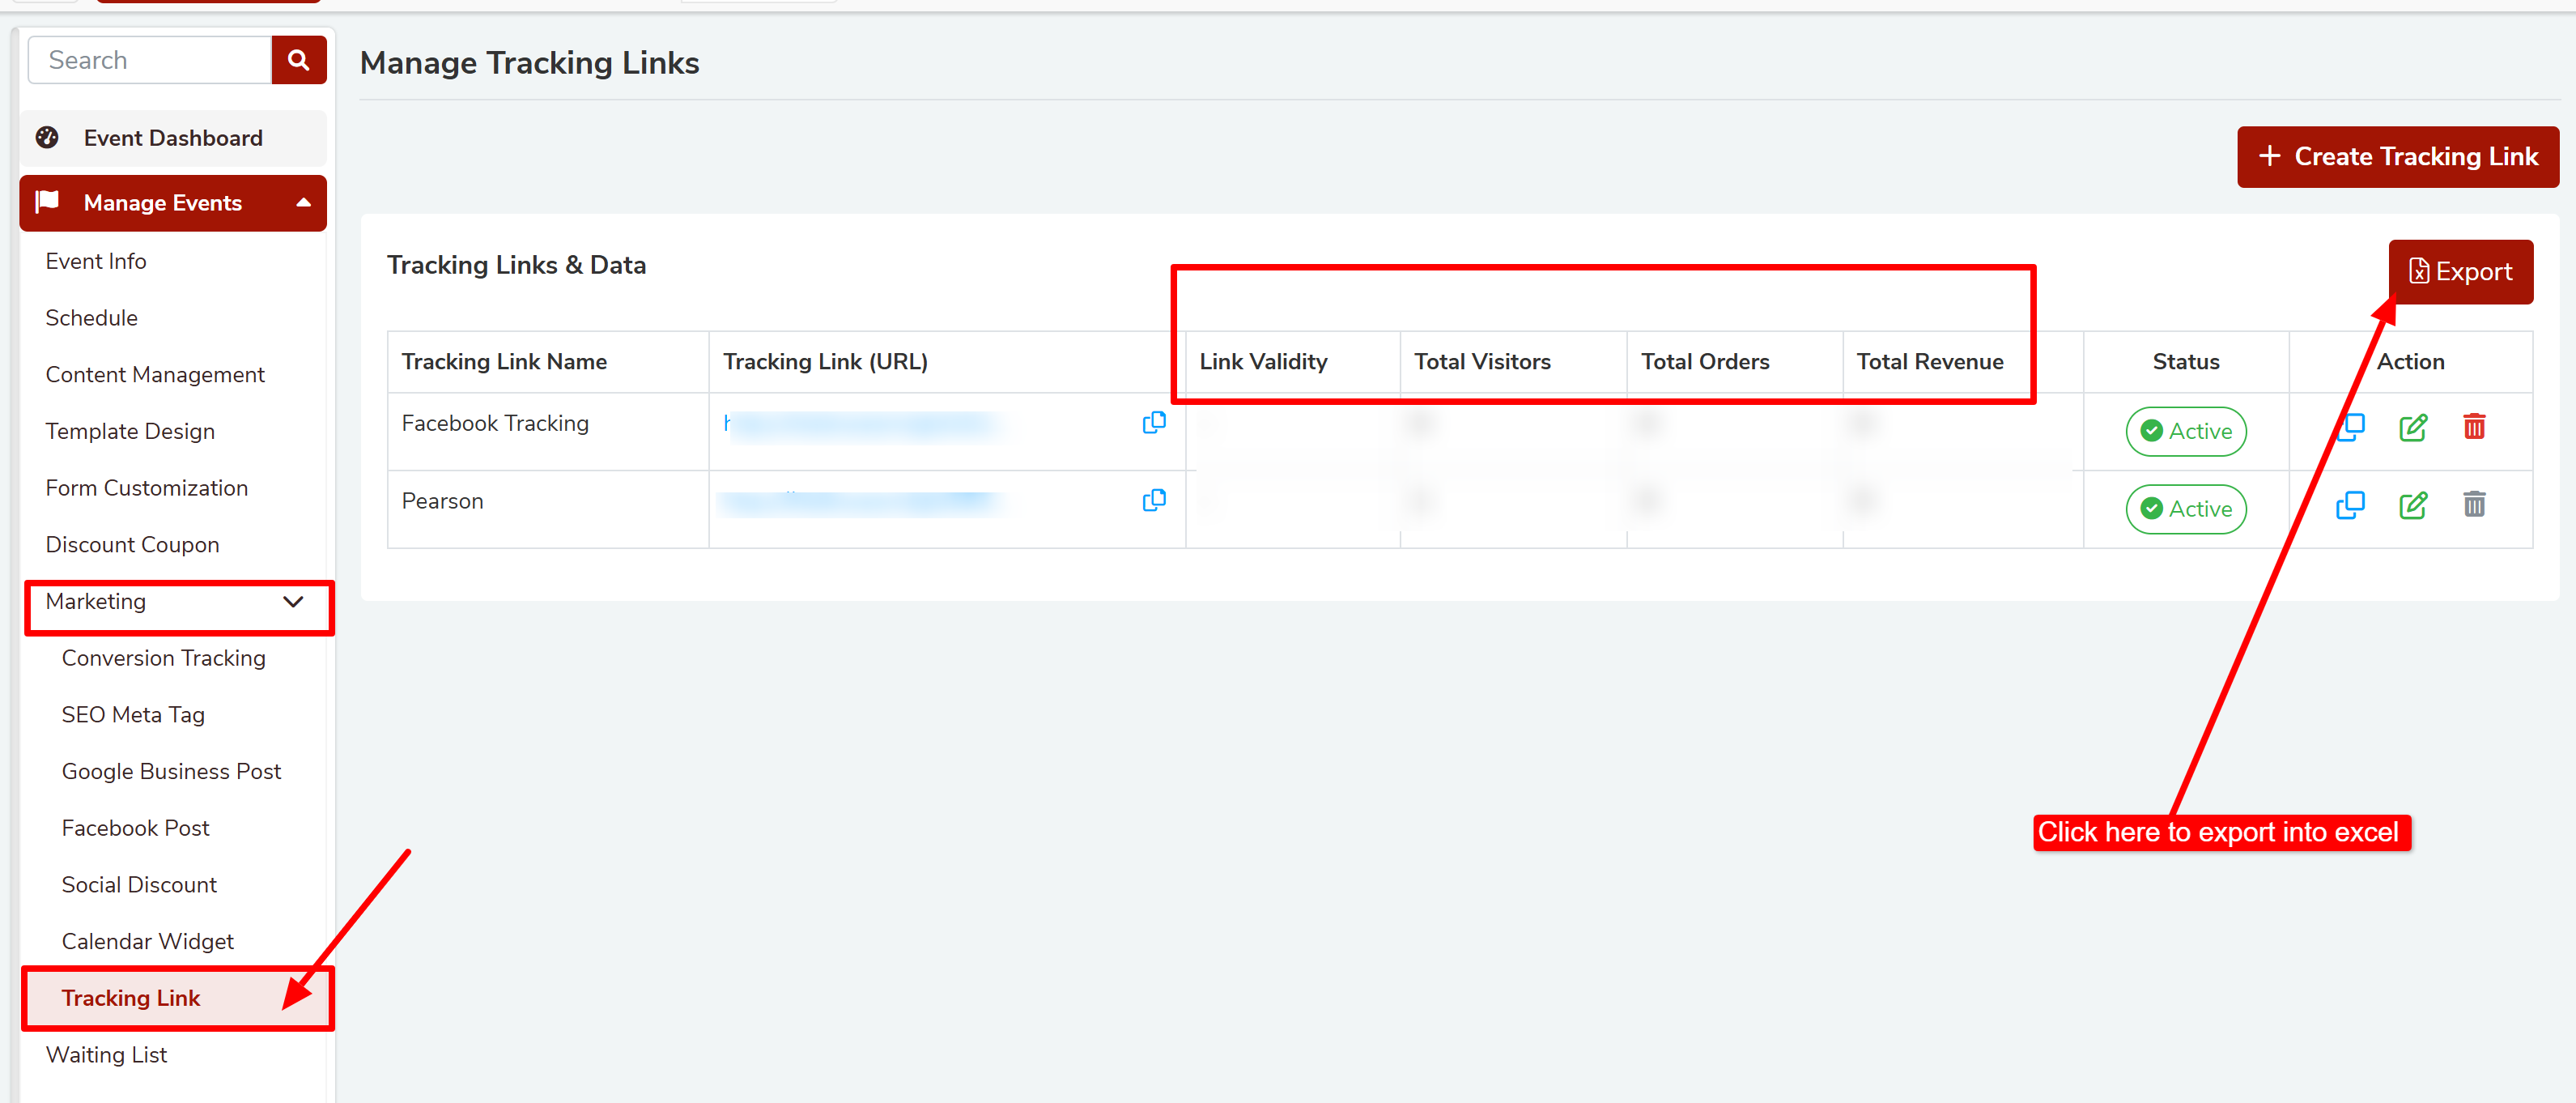Screen dimensions: 2576x1103
Task: Edit the Pearson tracking link
Action: pyautogui.click(x=2412, y=506)
